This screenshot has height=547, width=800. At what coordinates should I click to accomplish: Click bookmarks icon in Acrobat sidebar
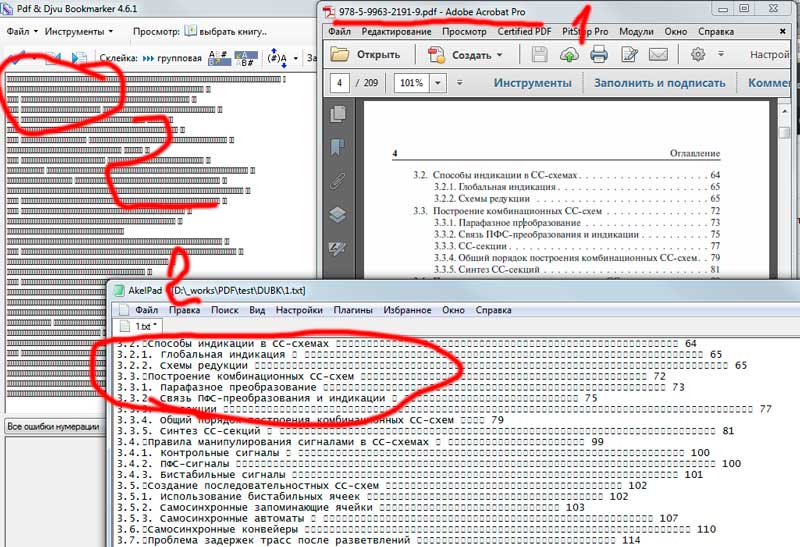coord(337,148)
